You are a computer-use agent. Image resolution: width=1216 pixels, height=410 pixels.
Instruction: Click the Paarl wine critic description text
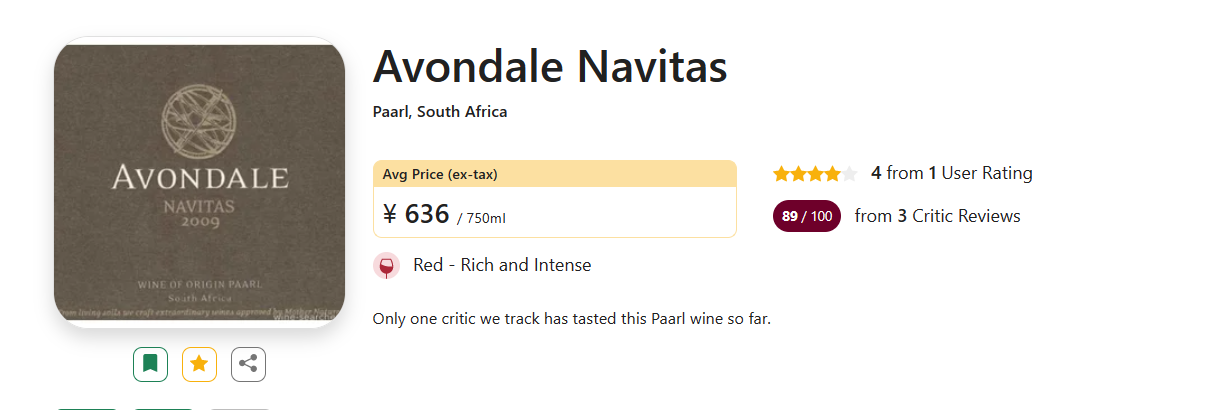click(x=571, y=319)
